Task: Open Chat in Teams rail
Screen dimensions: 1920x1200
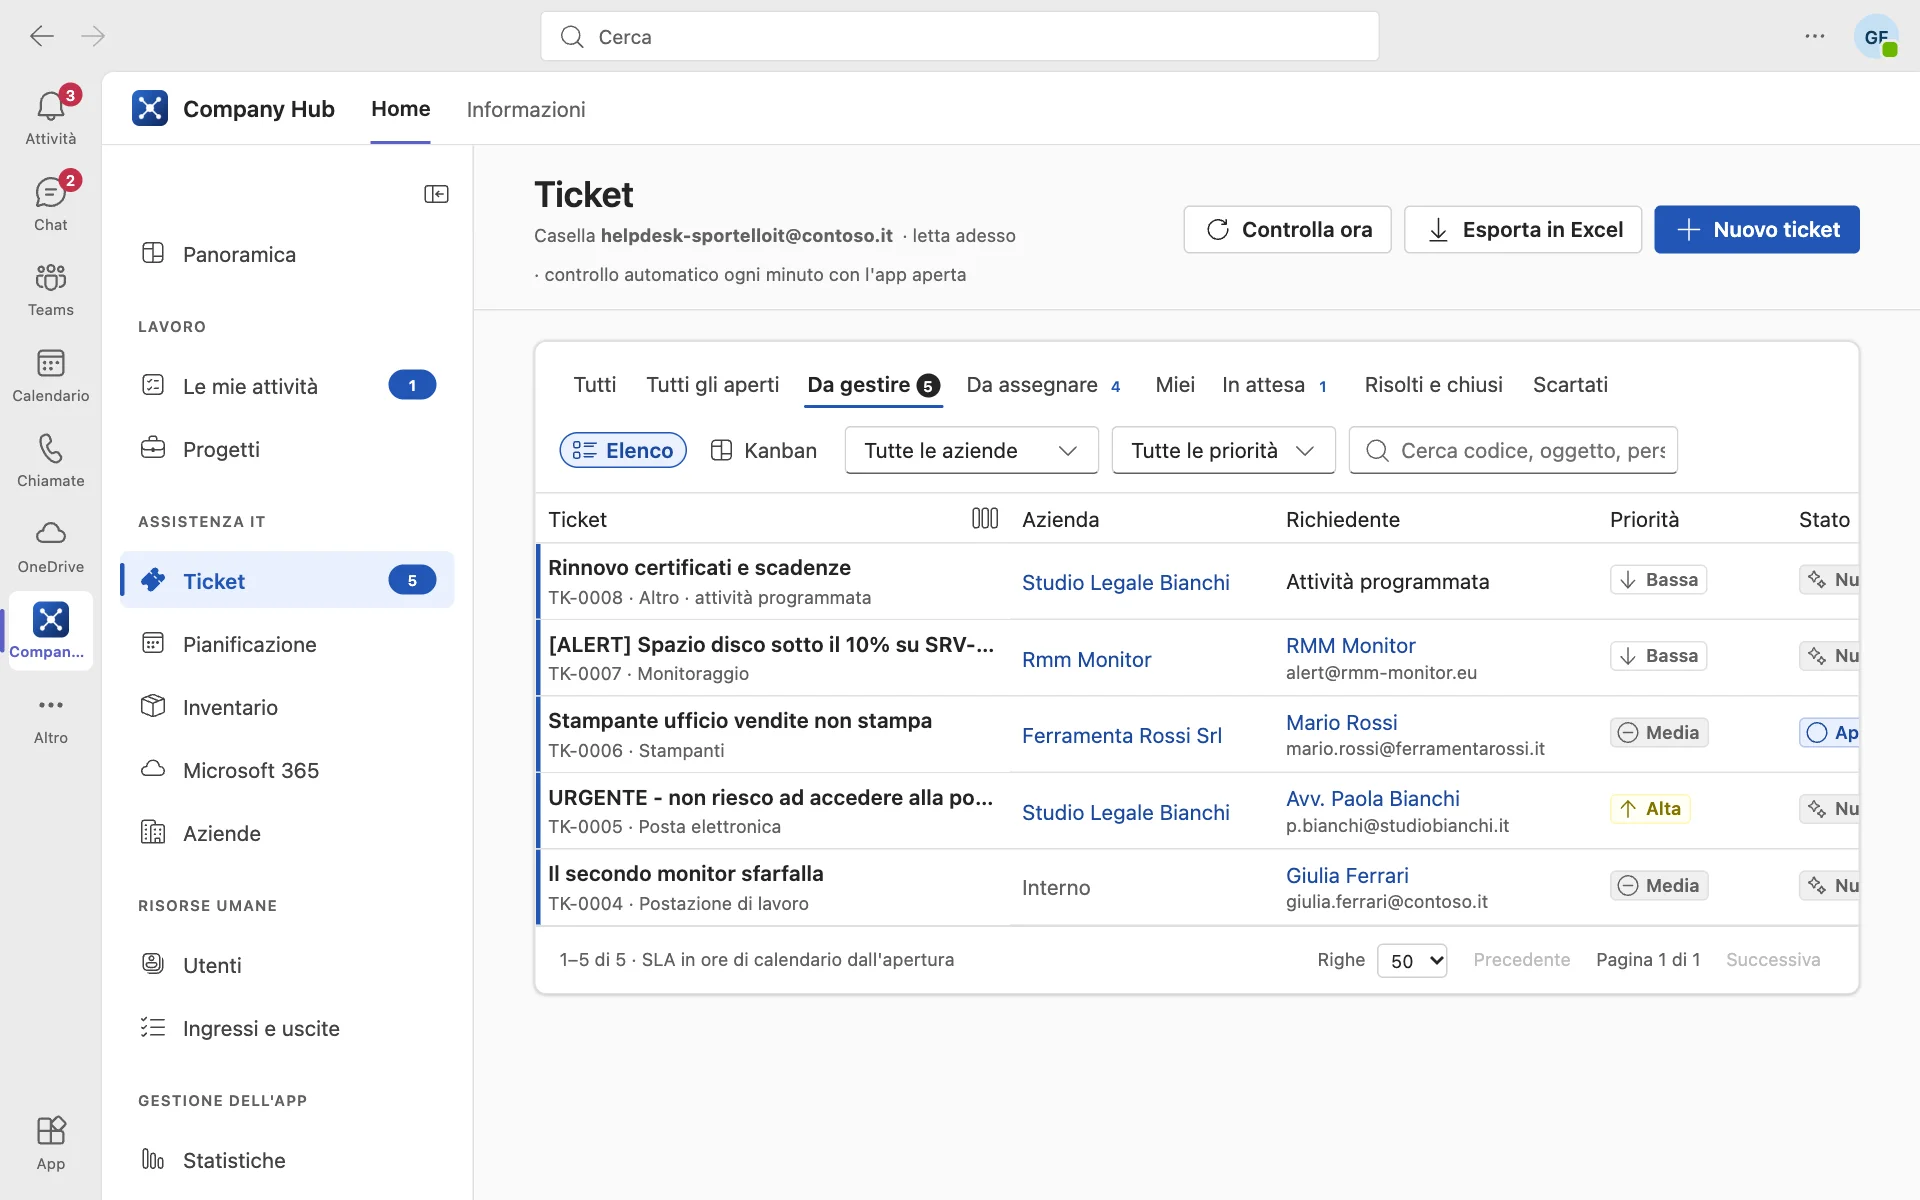Action: (x=51, y=202)
